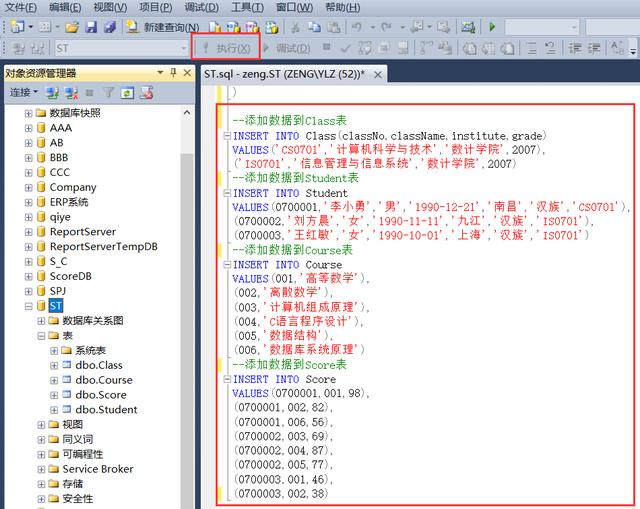Select the dbo.Score table
Viewport: 640px width, 509px height.
(x=100, y=395)
